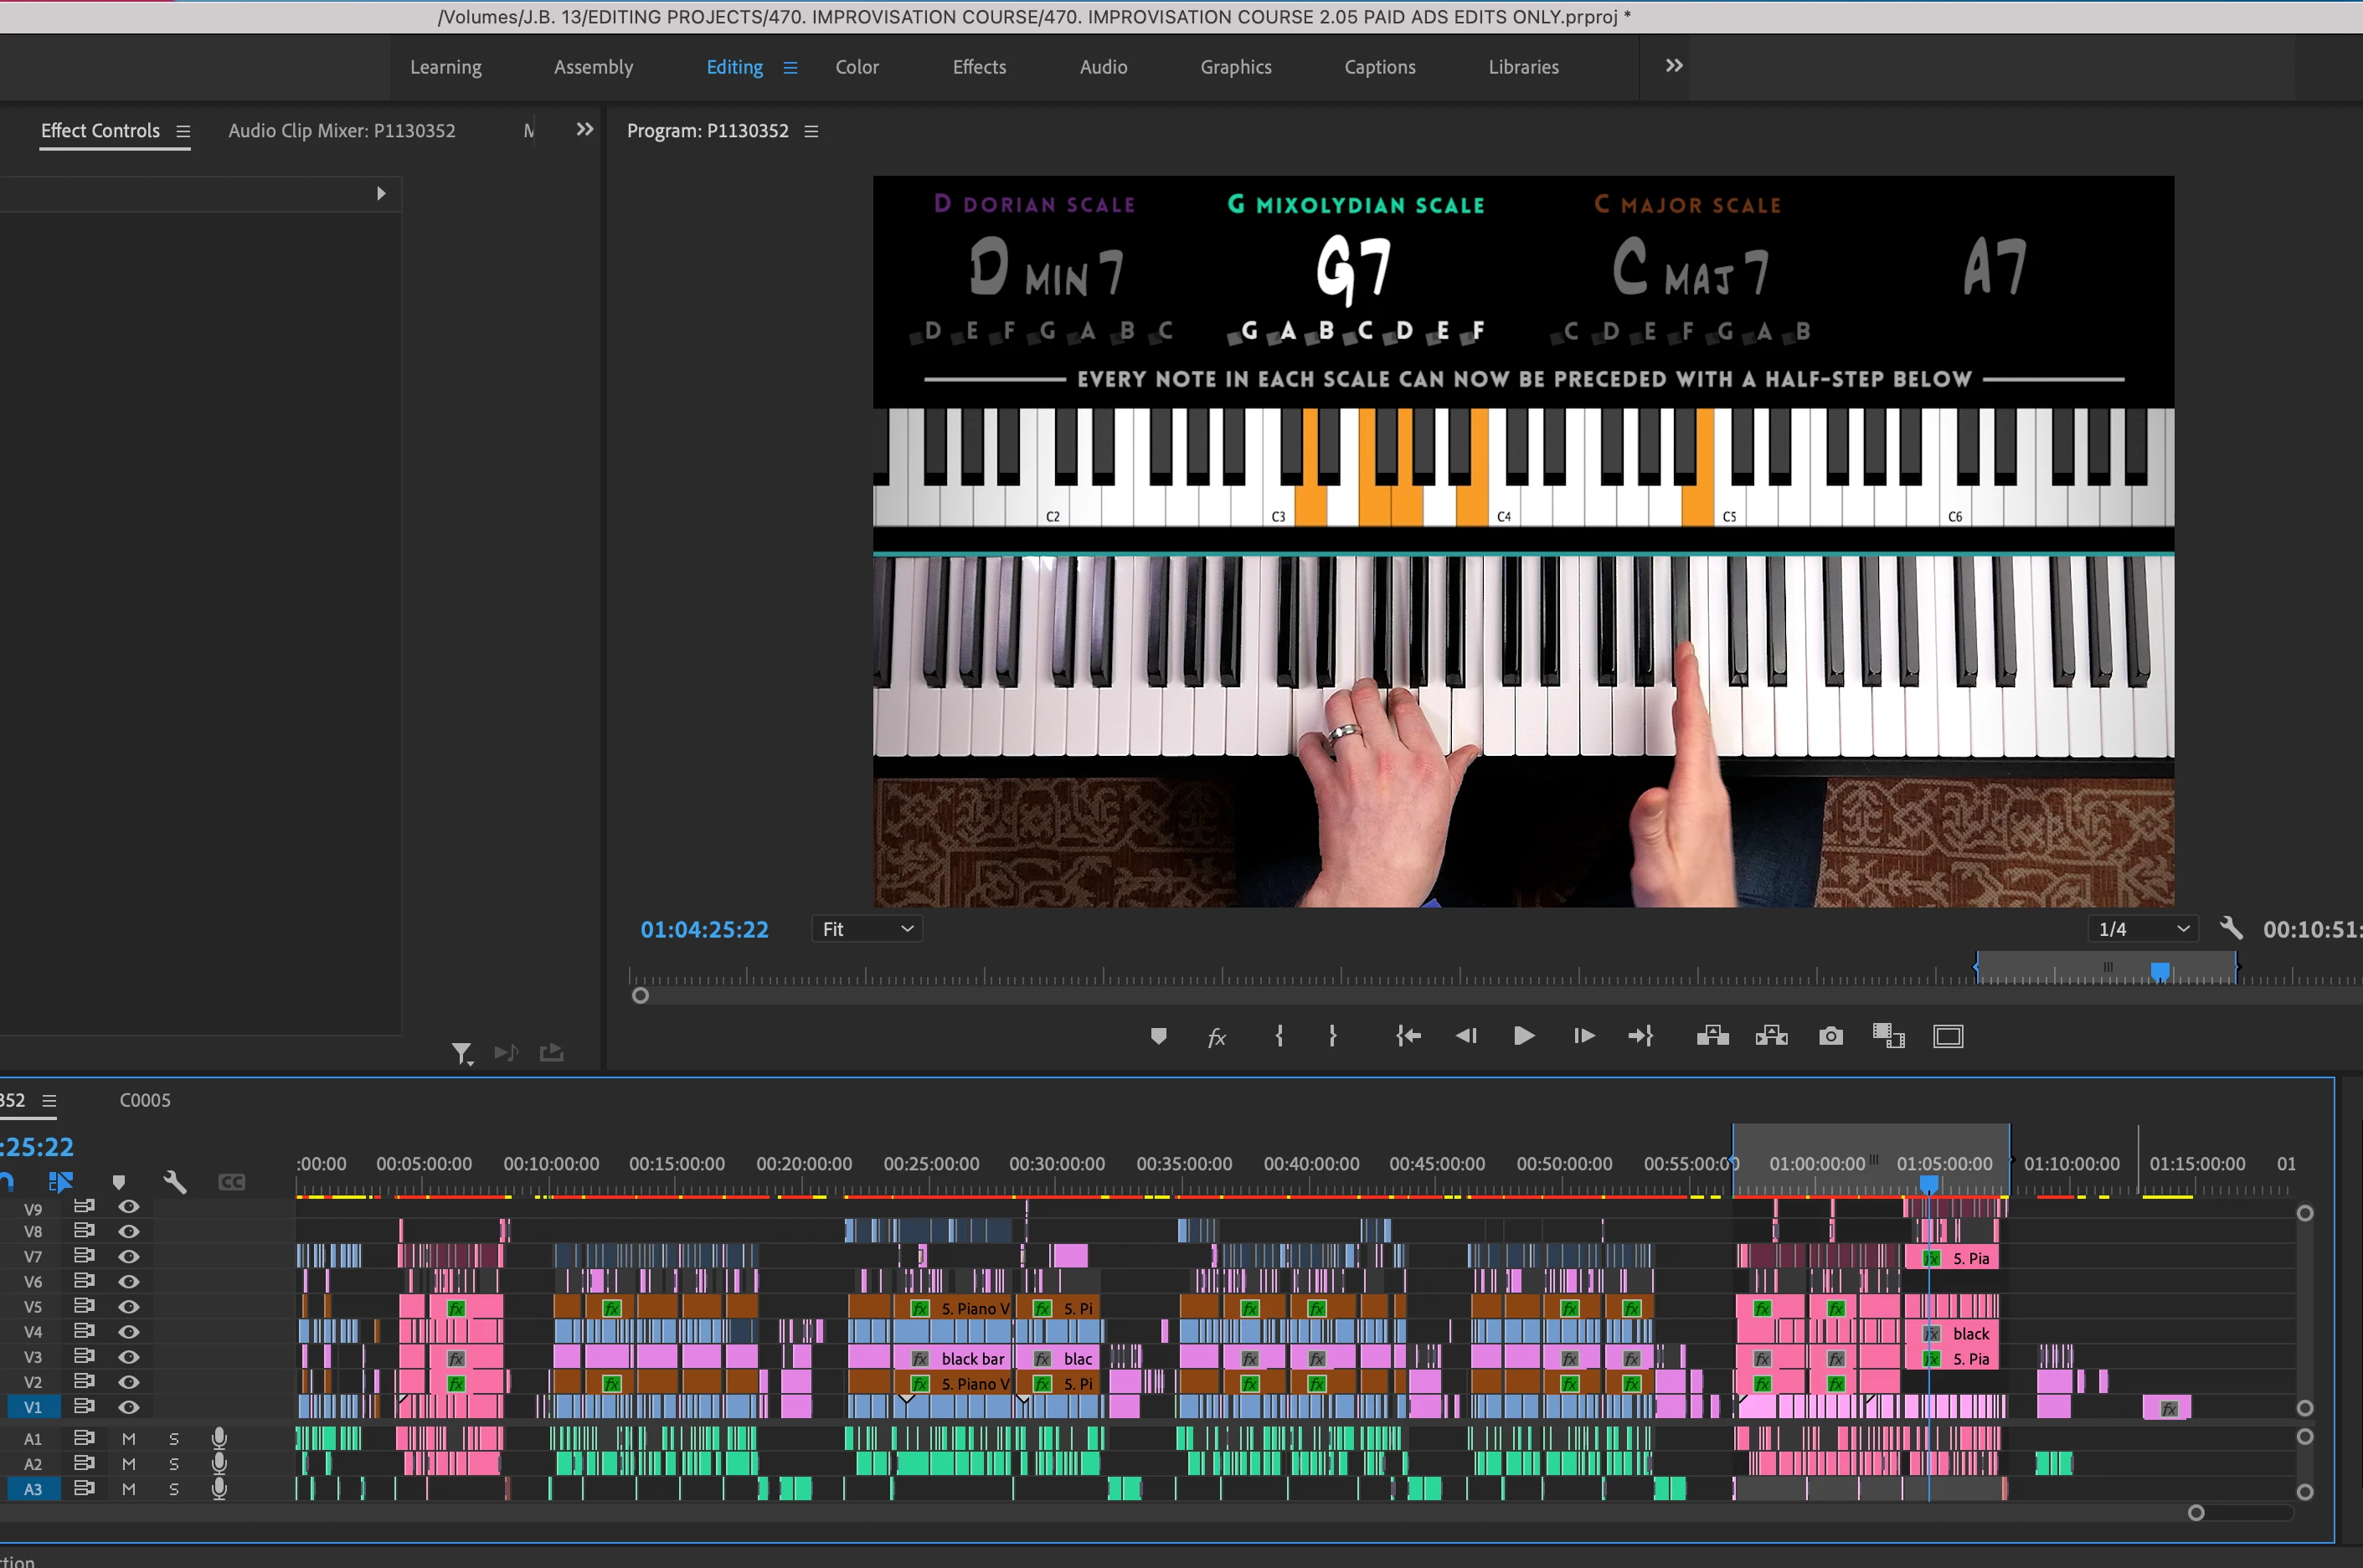Click the Go to In point icon
2363x1568 pixels.
tap(1408, 1036)
